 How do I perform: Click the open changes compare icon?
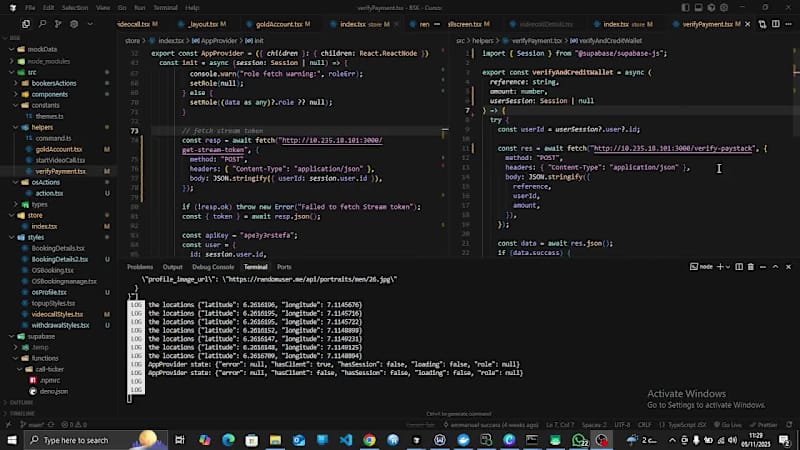(762, 24)
